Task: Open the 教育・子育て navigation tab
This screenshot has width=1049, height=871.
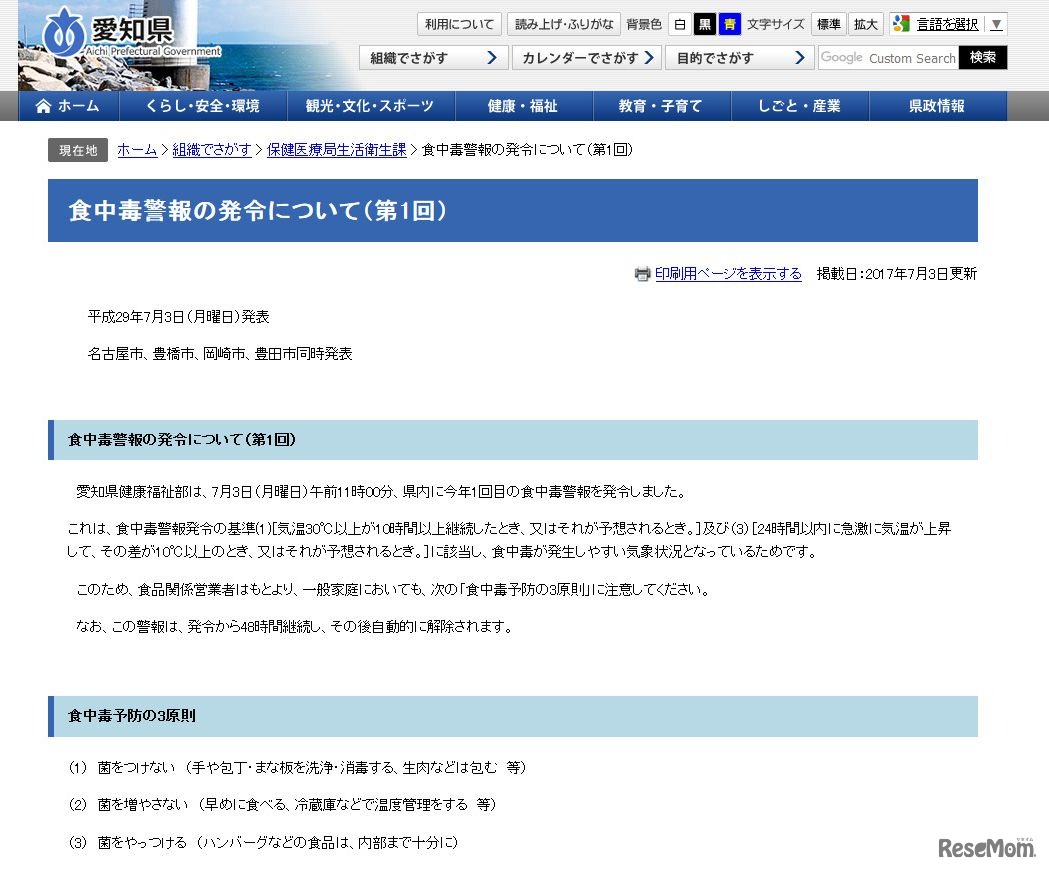Action: [x=661, y=106]
